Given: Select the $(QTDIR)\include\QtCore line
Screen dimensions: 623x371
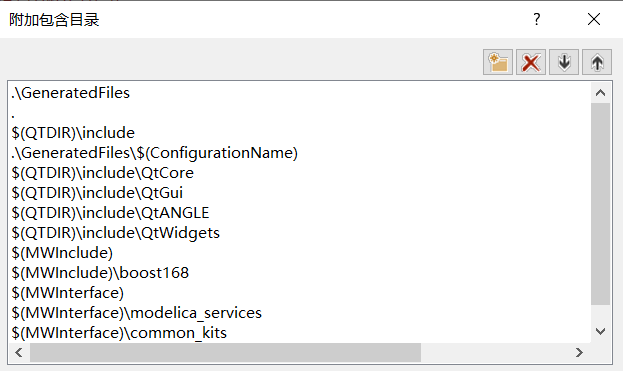Looking at the screenshot, I should (103, 173).
